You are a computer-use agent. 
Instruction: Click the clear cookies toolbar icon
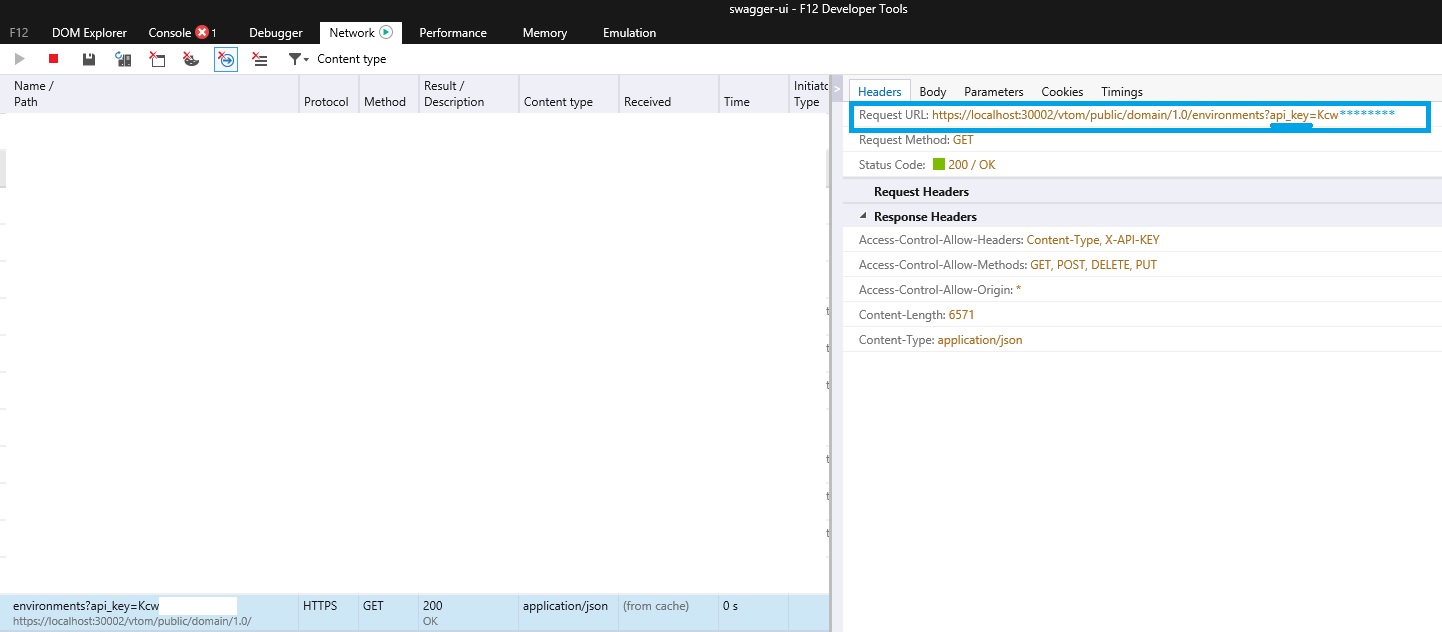[x=191, y=59]
